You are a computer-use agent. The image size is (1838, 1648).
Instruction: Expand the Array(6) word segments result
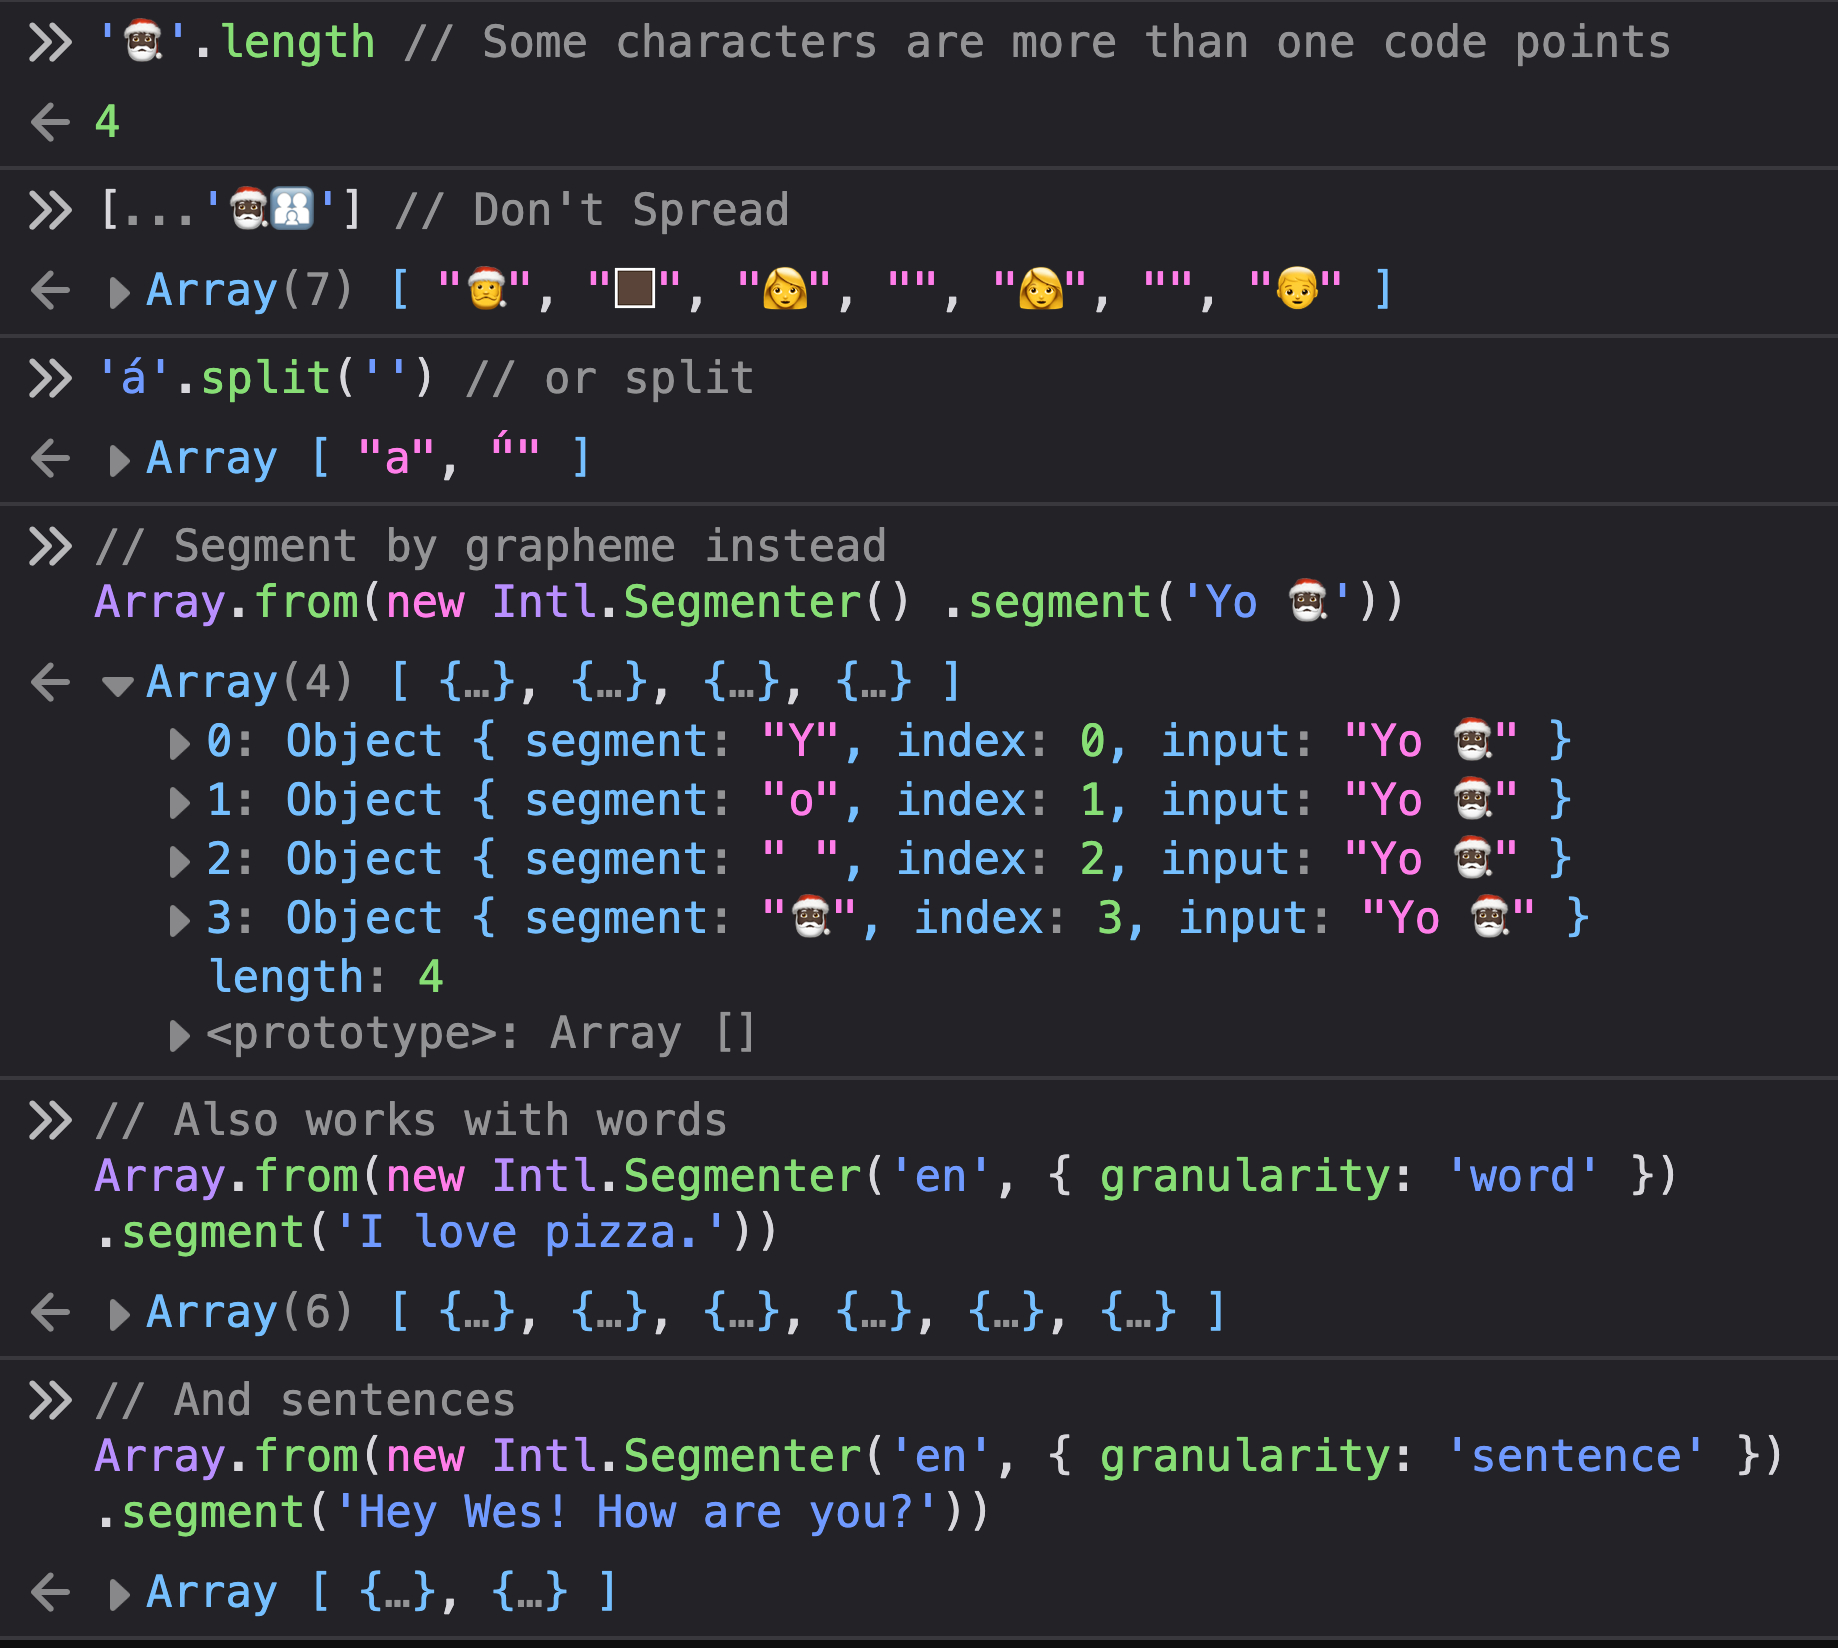pyautogui.click(x=119, y=1314)
